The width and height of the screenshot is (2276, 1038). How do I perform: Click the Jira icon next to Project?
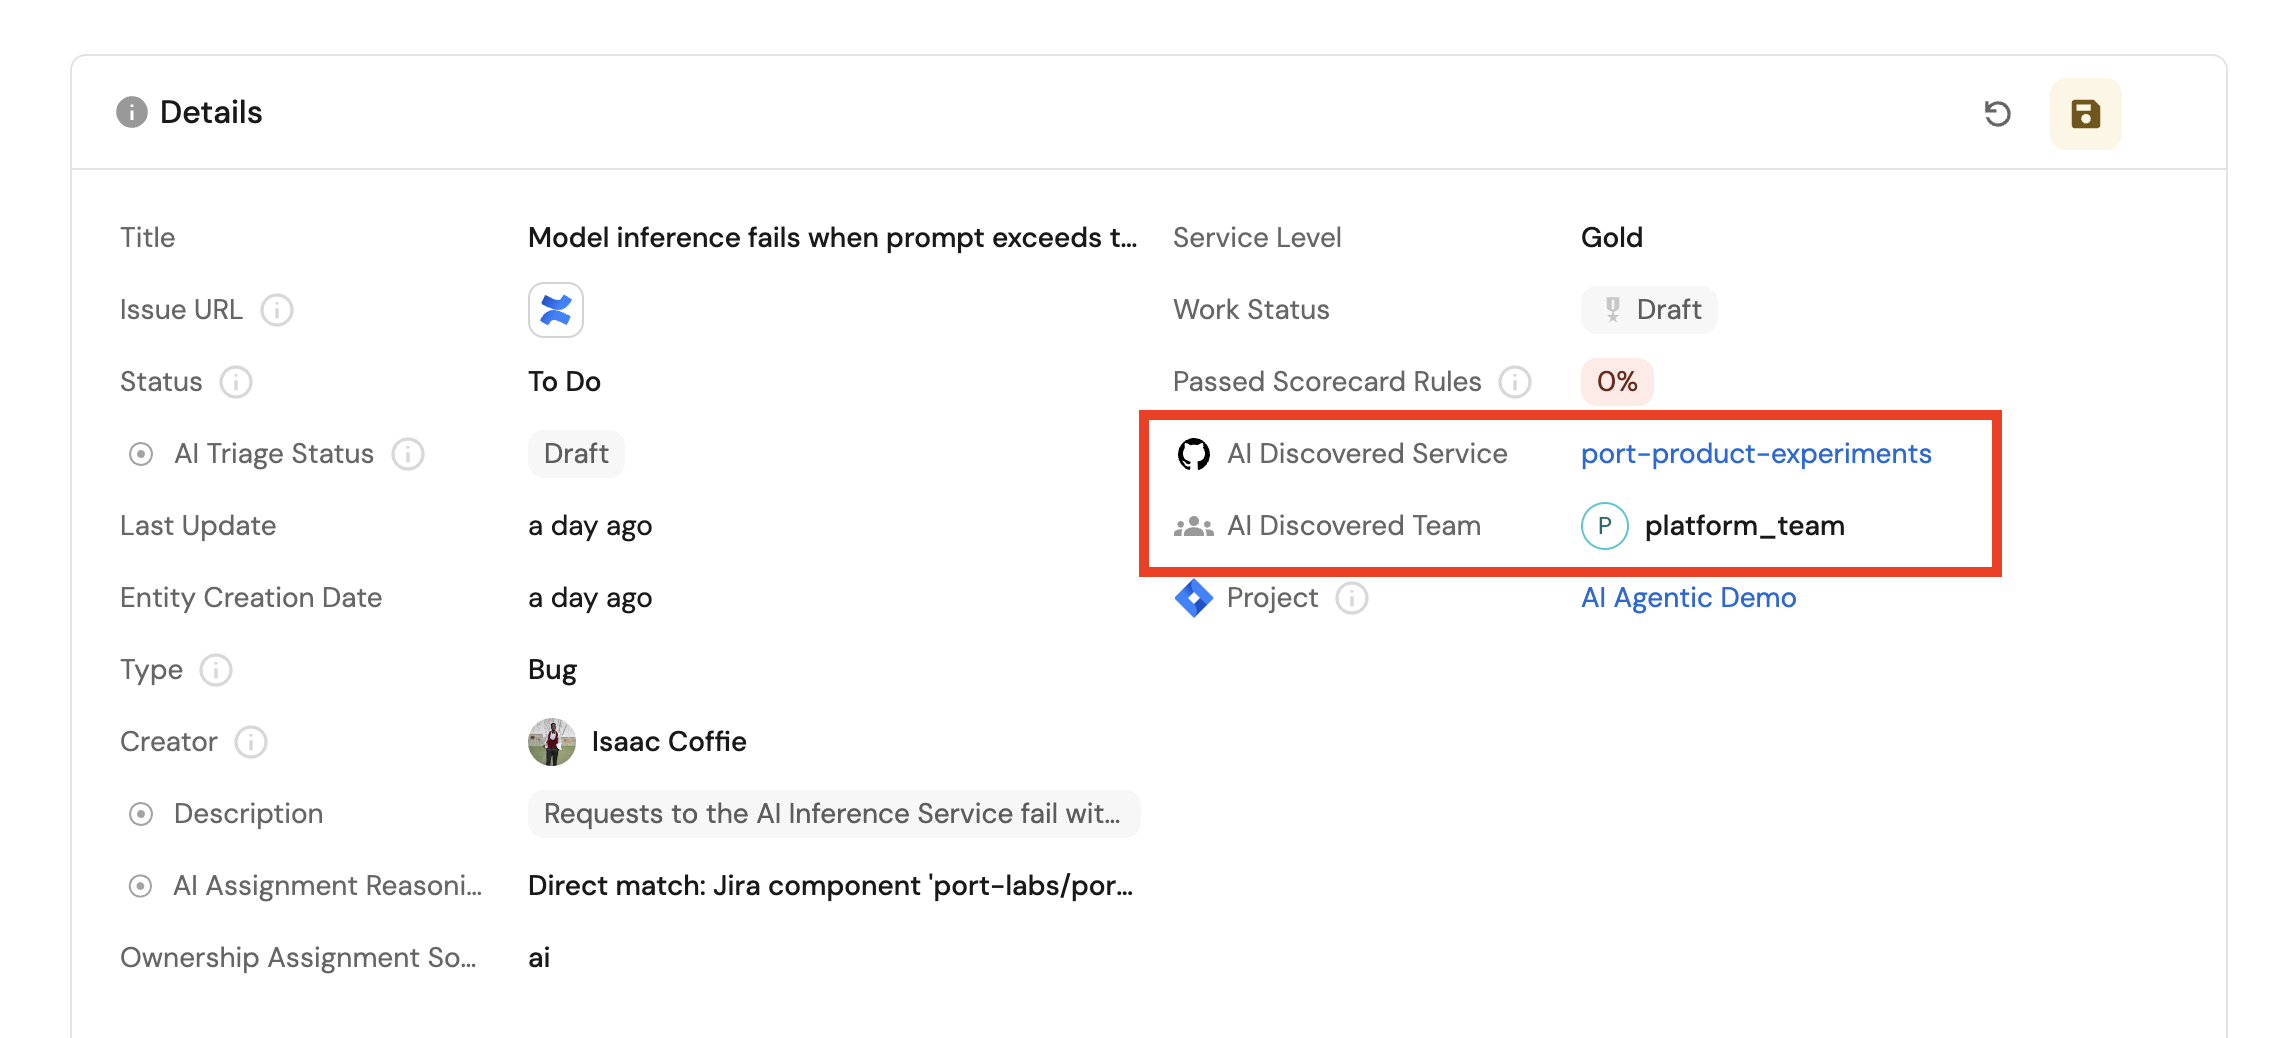coord(1193,598)
